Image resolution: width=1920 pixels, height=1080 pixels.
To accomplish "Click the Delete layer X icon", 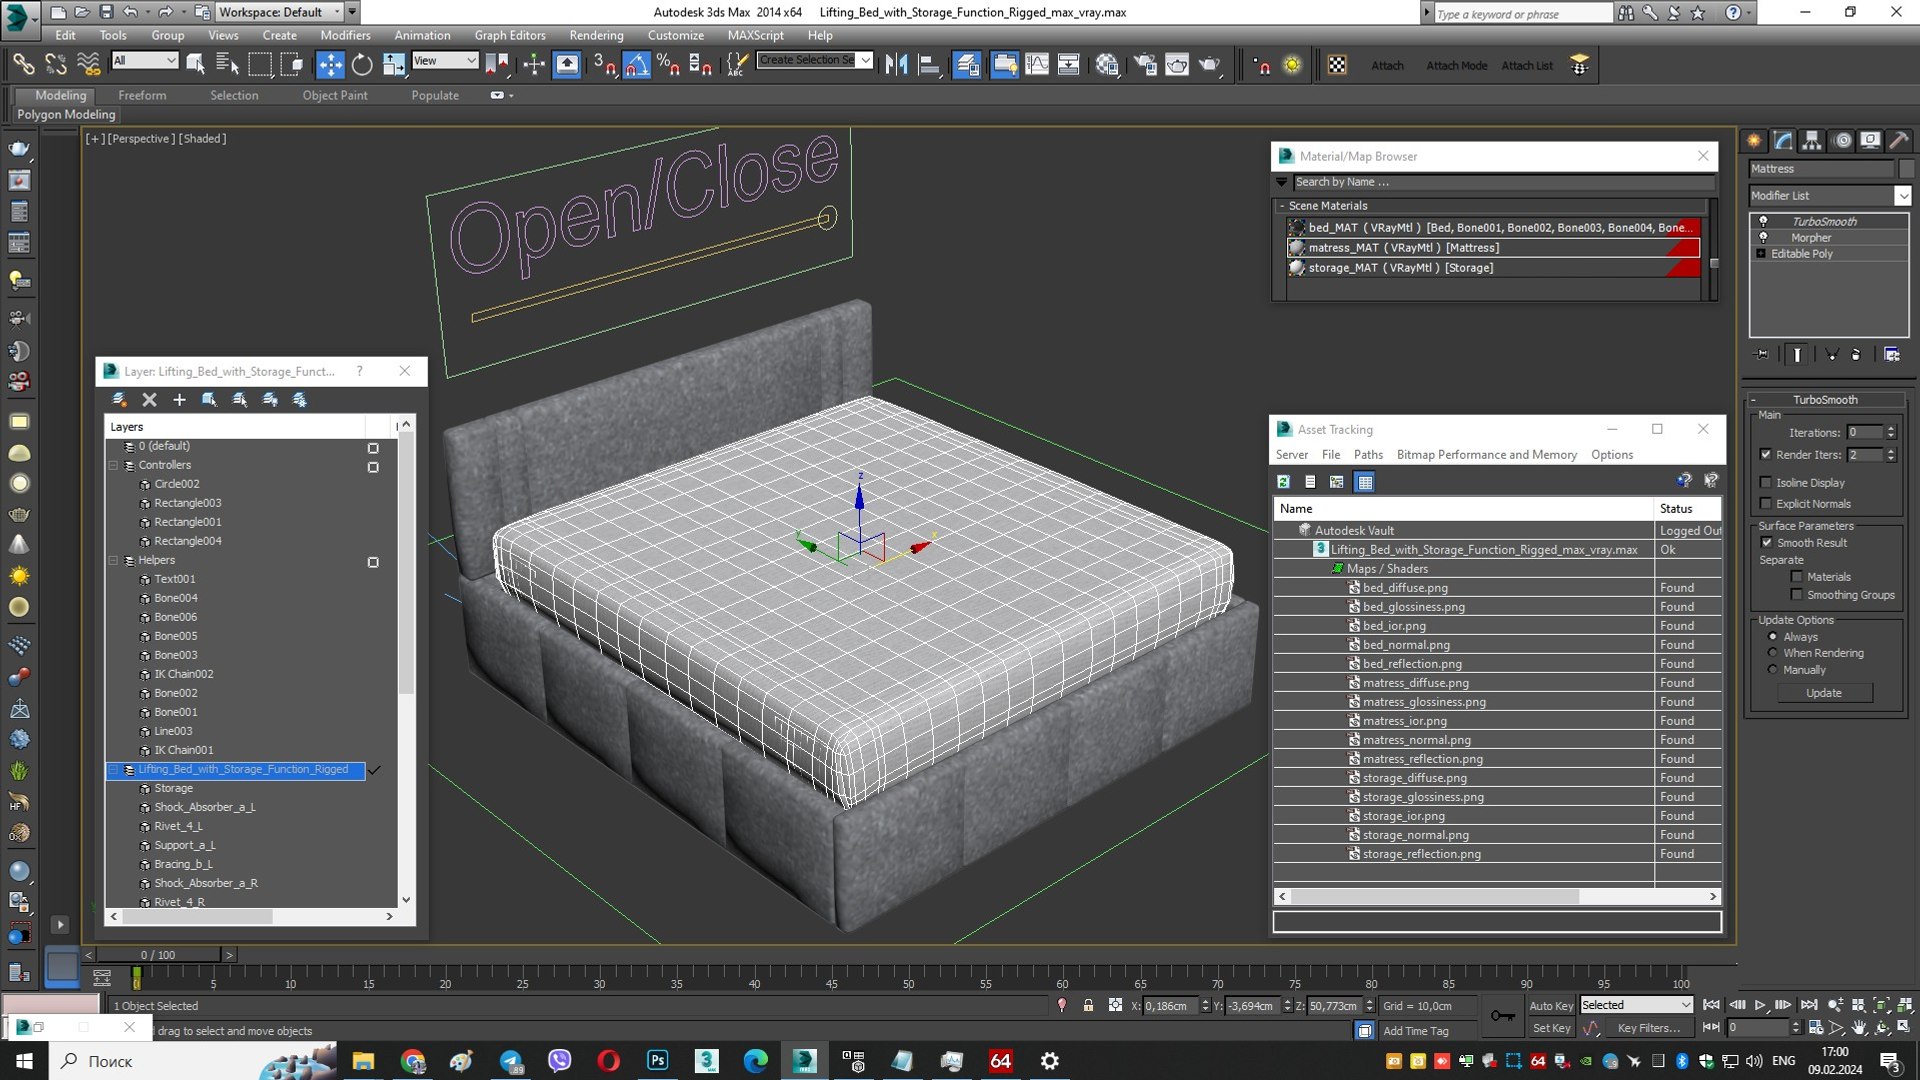I will [x=149, y=400].
